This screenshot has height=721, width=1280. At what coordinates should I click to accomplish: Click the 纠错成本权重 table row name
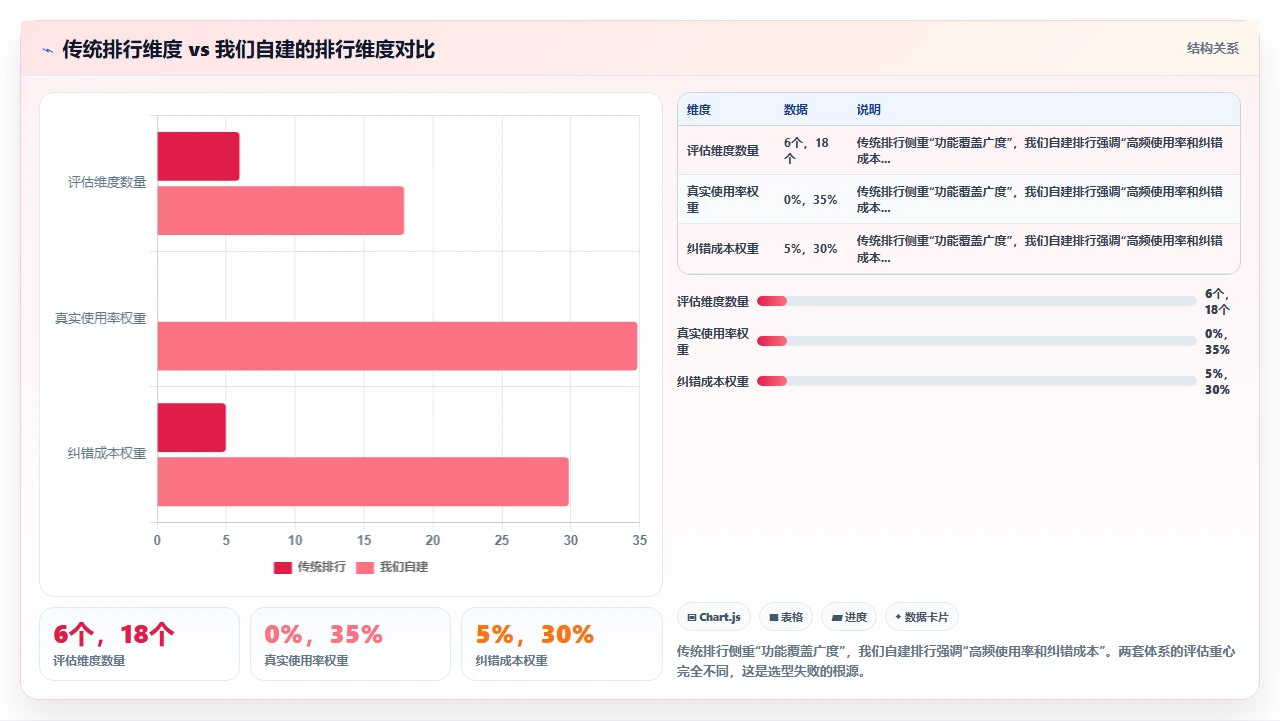[723, 249]
